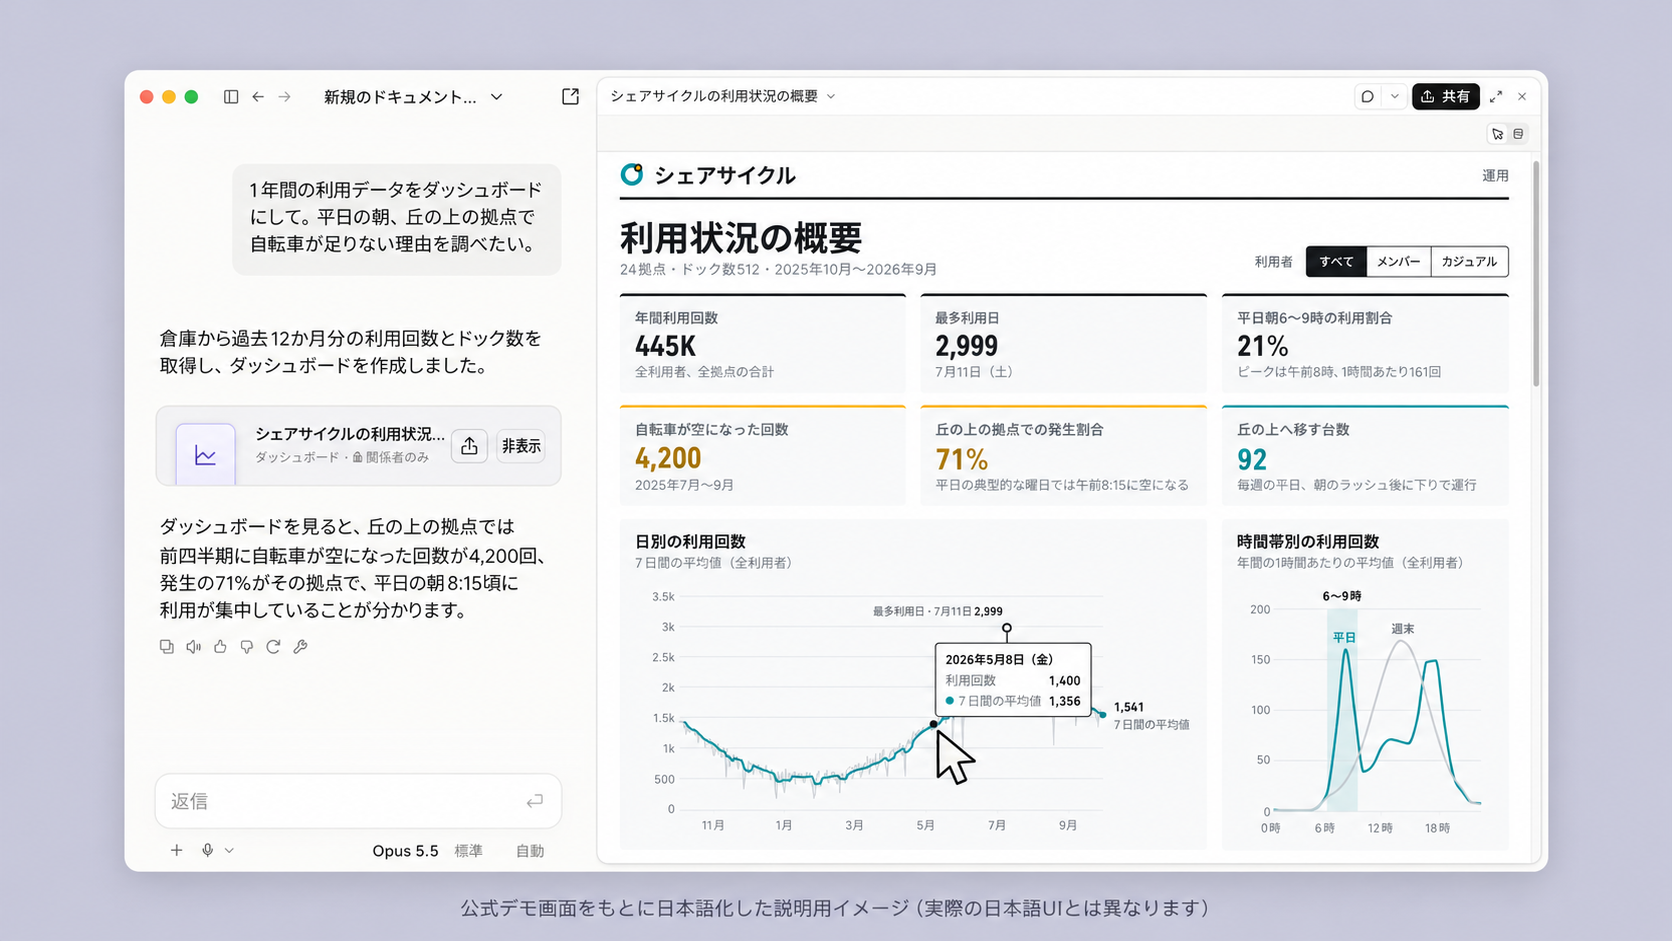Select the すべて user filter
1672x941 pixels.
(x=1336, y=262)
